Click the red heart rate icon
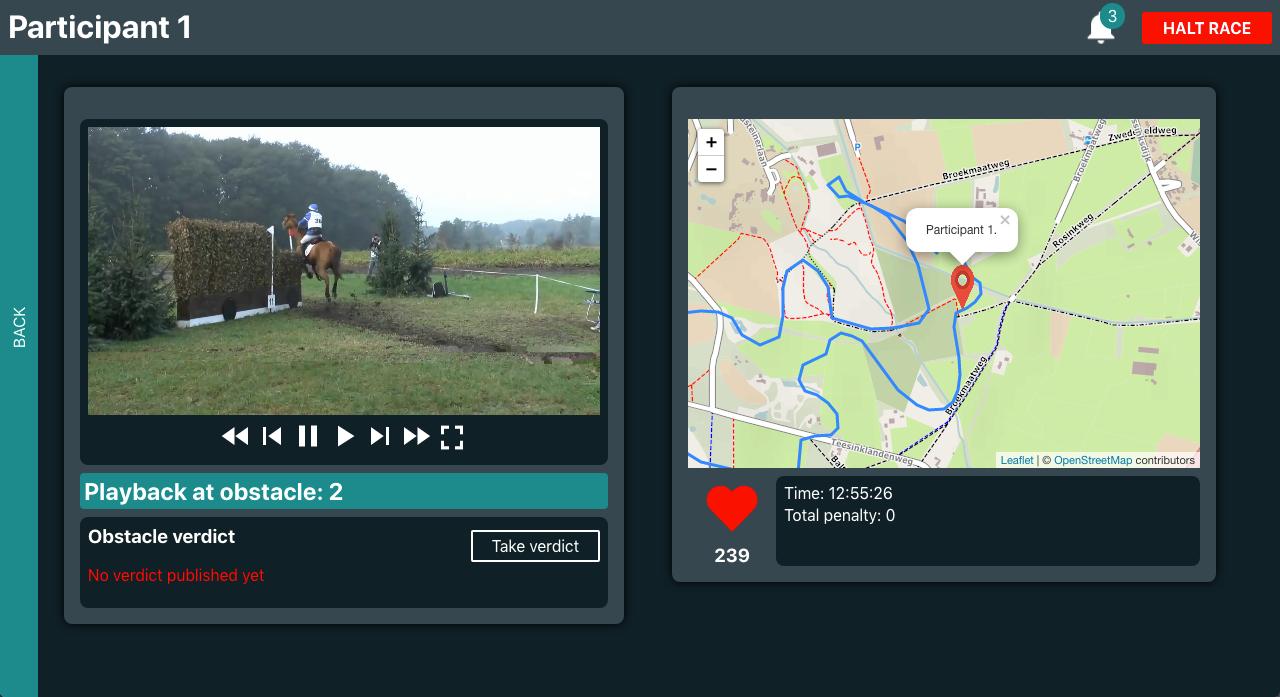 point(732,508)
